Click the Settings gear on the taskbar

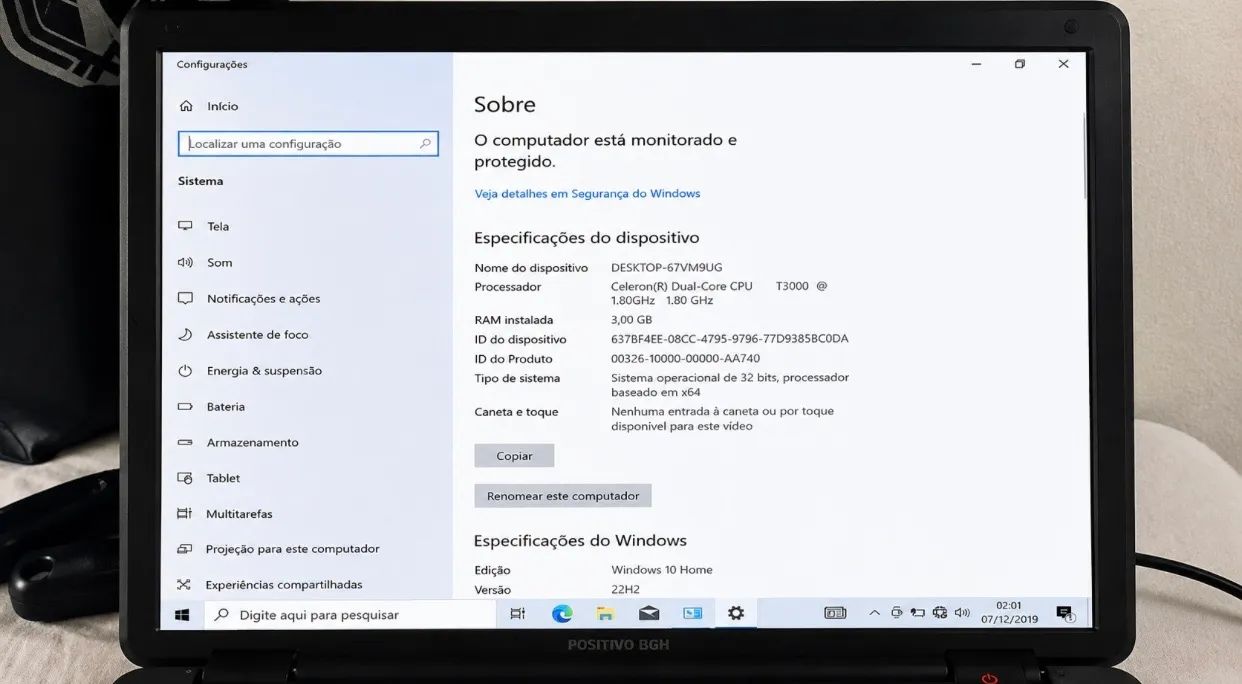(x=736, y=614)
